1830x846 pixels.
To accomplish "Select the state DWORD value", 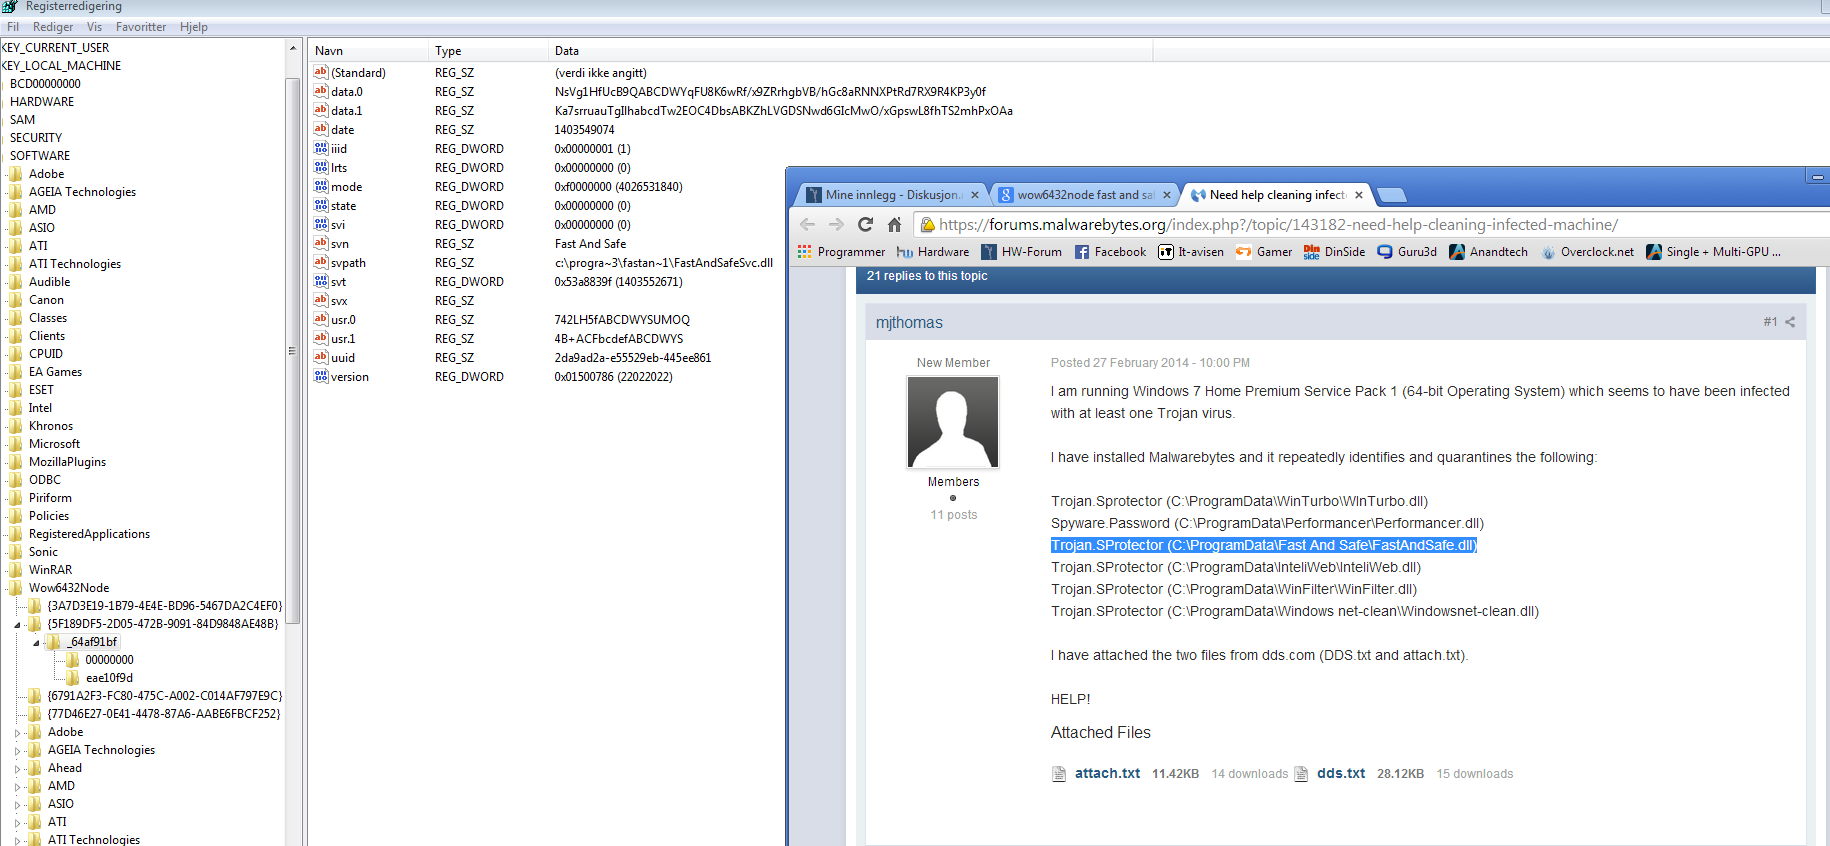I will [x=343, y=206].
